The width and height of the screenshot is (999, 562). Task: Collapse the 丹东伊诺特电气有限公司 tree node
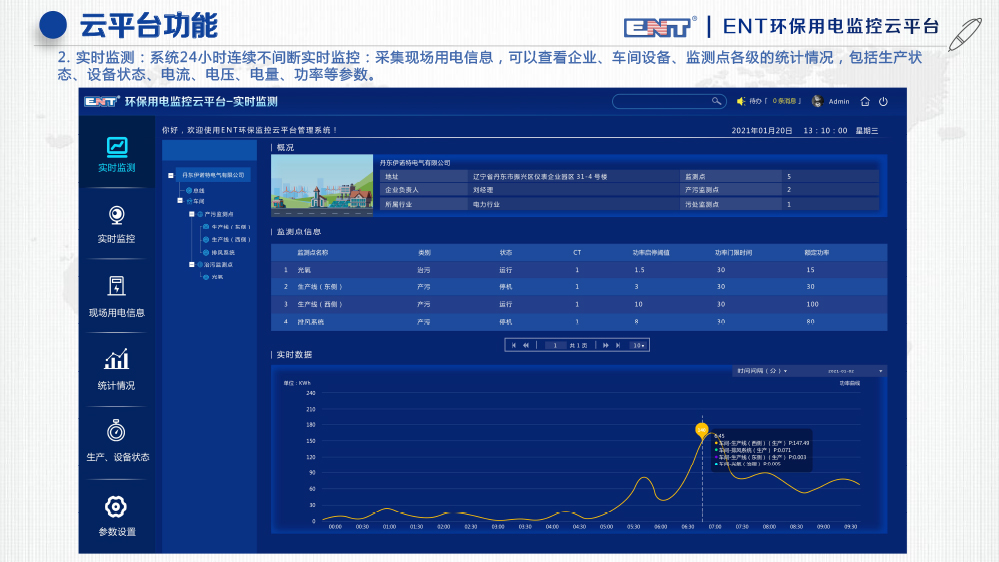click(171, 175)
